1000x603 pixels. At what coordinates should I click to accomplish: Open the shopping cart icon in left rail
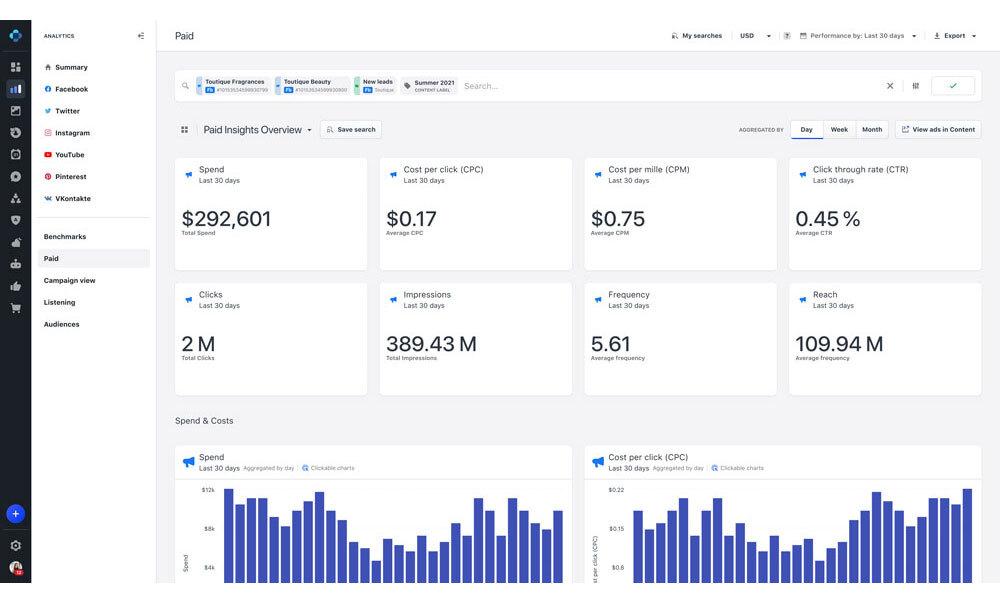tap(15, 308)
